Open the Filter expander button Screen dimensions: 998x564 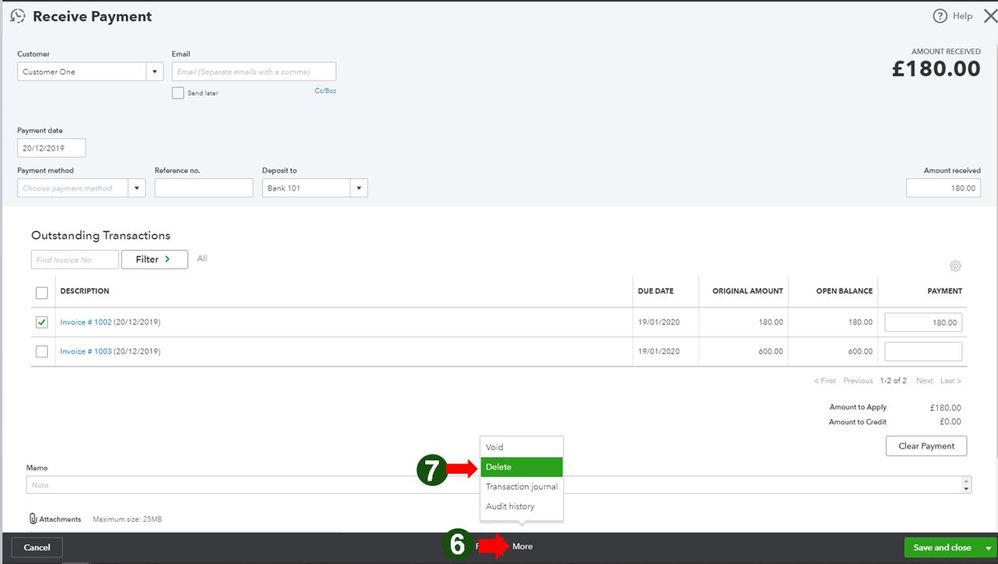coord(155,259)
